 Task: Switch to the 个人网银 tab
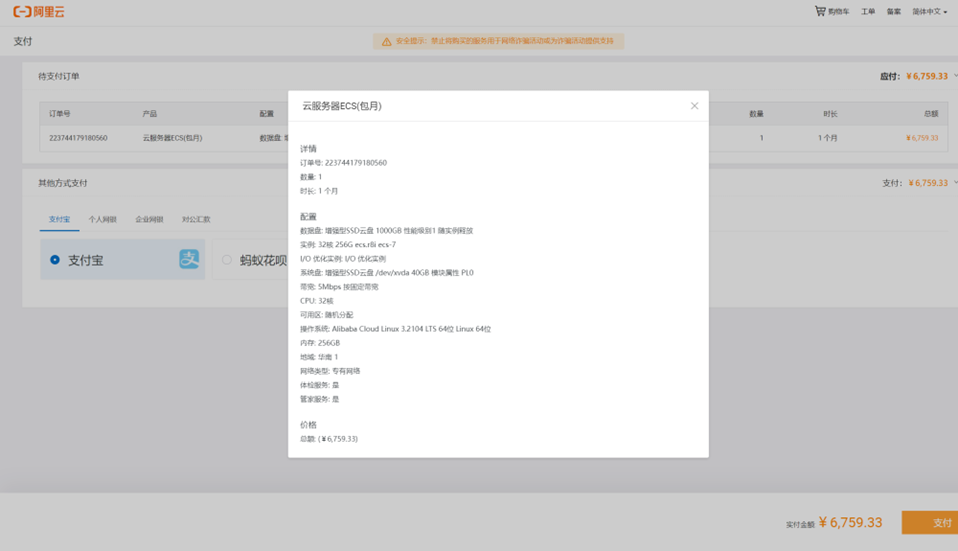click(x=103, y=219)
